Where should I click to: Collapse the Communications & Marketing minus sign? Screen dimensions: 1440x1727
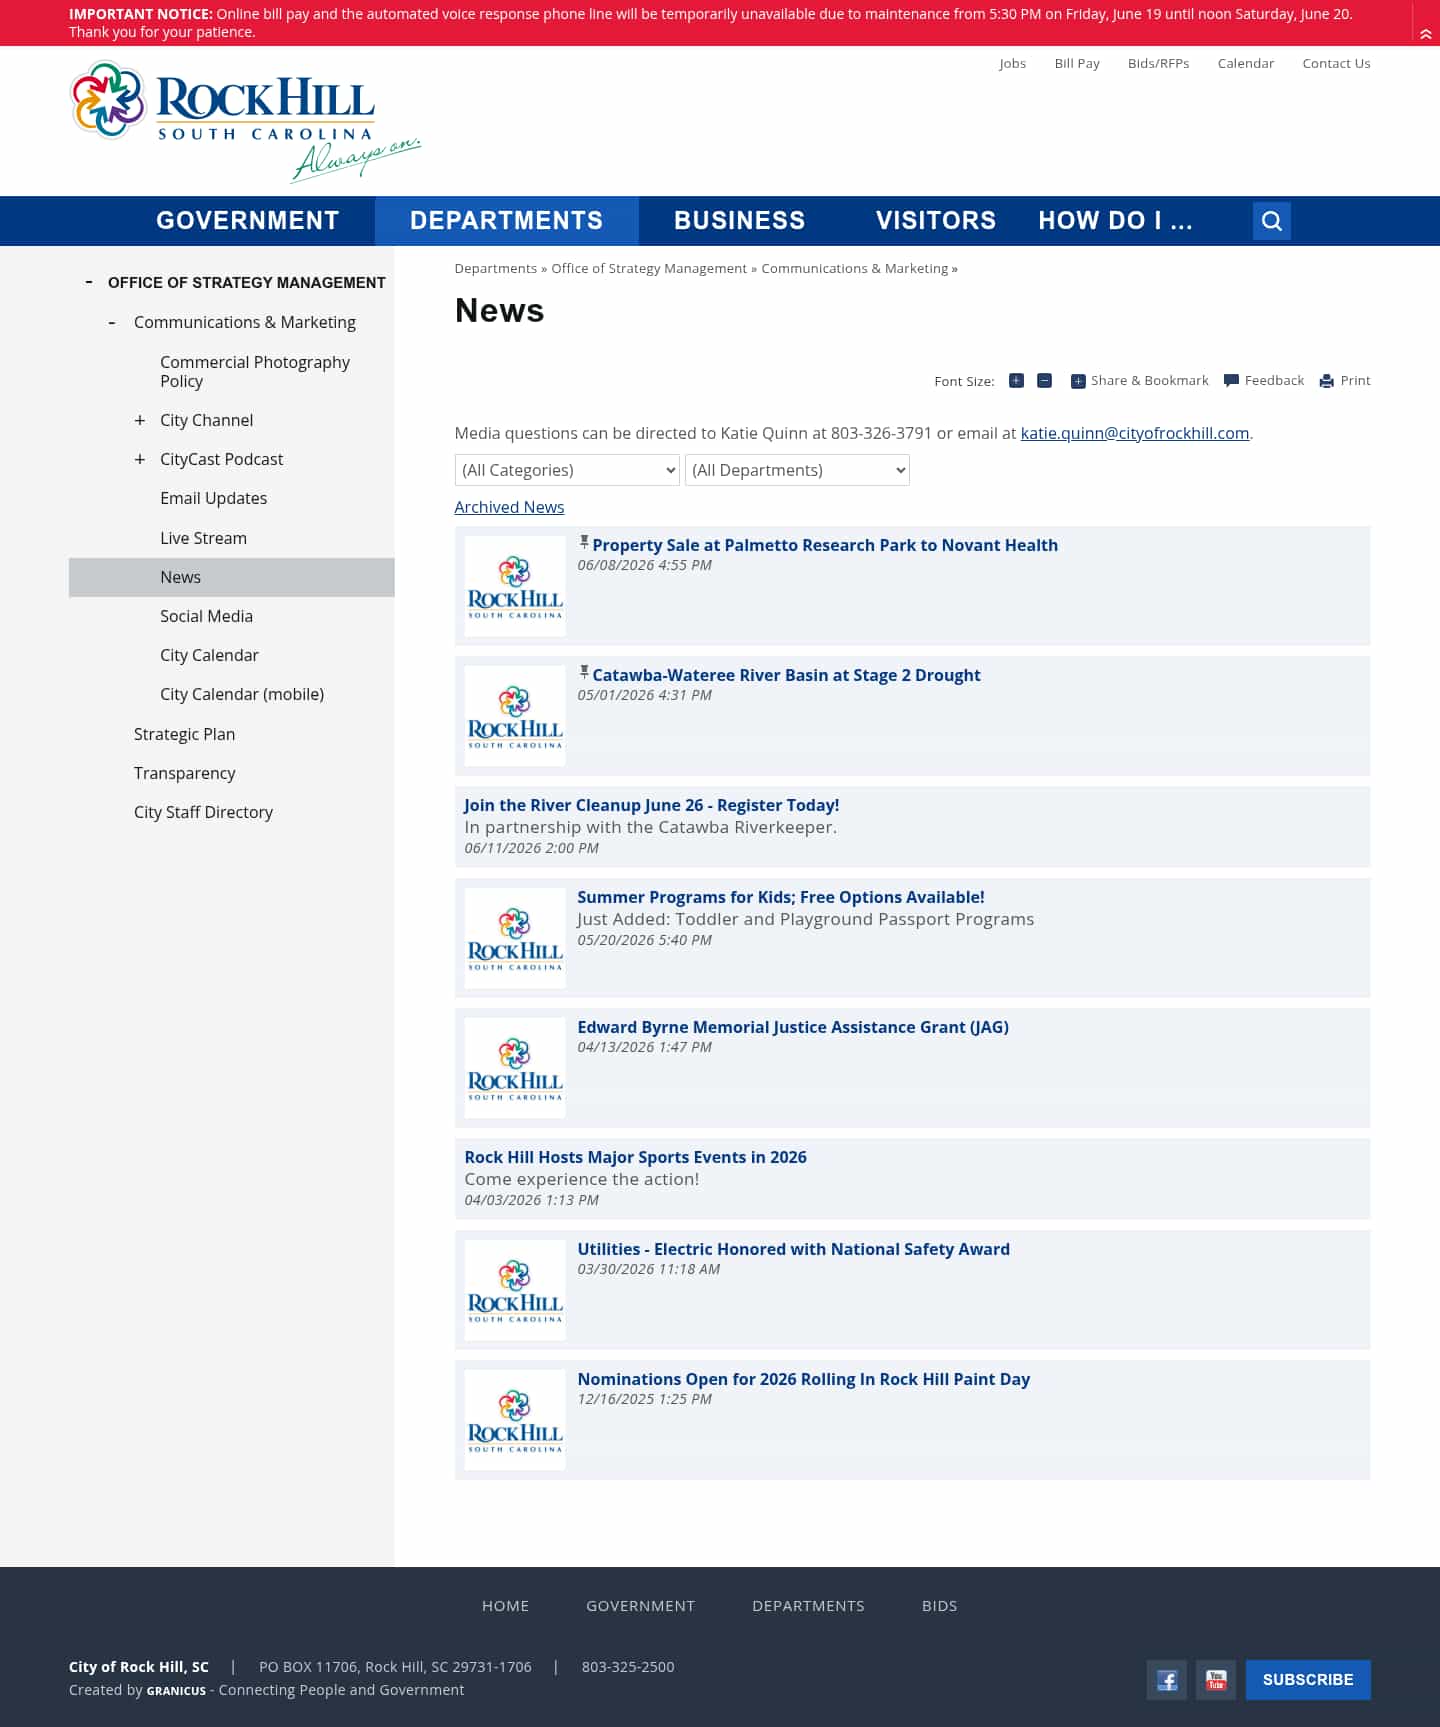pos(112,323)
